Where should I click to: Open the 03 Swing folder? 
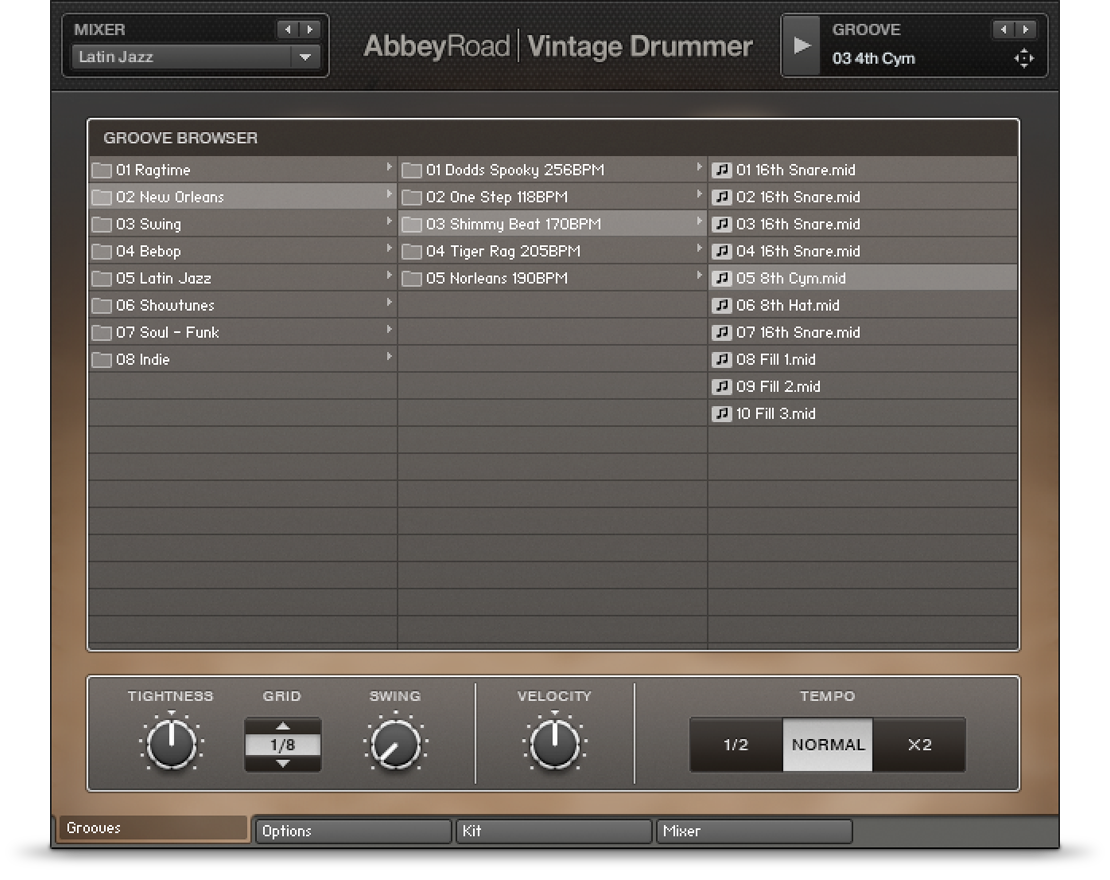(x=242, y=224)
